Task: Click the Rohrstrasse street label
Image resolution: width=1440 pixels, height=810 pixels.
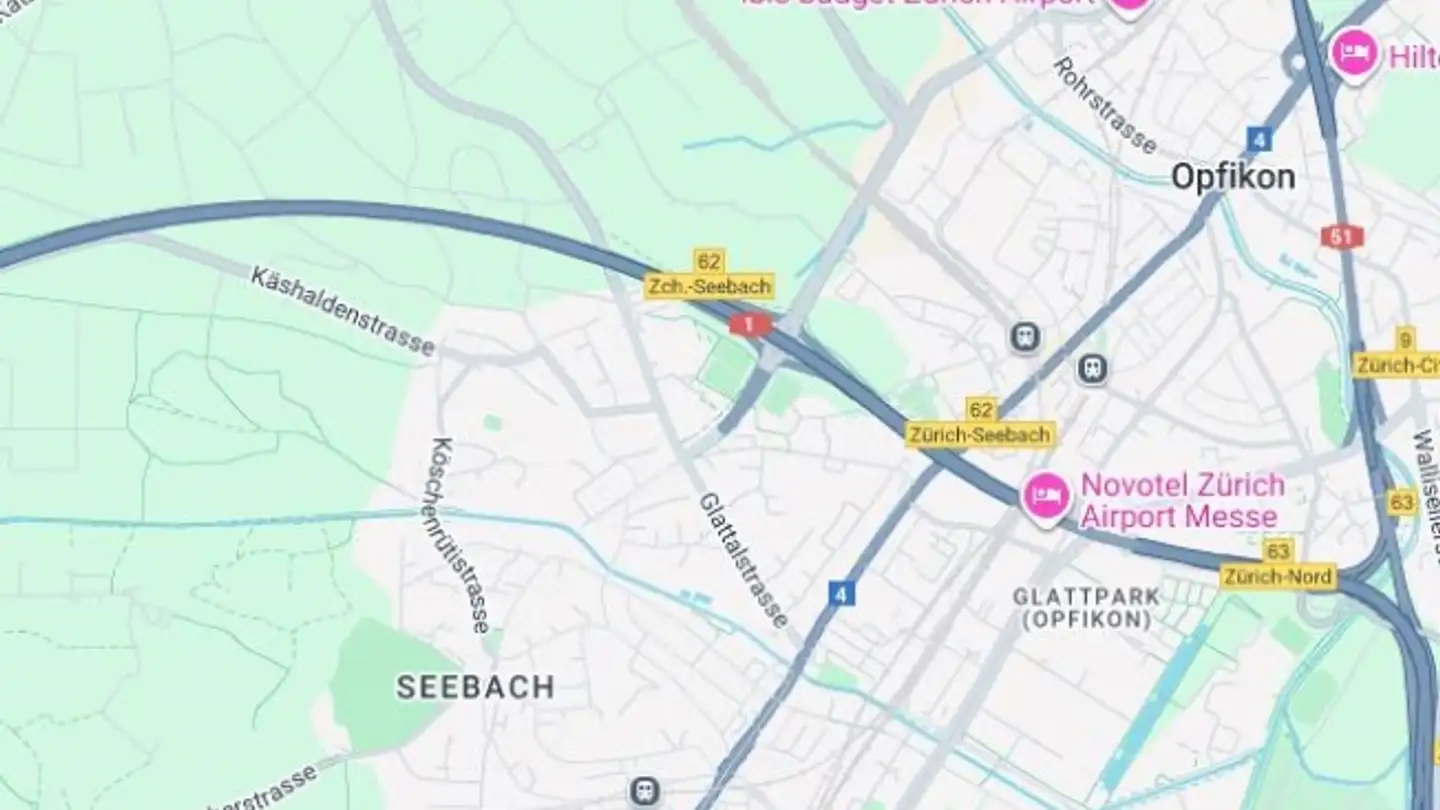Action: pos(1104,105)
